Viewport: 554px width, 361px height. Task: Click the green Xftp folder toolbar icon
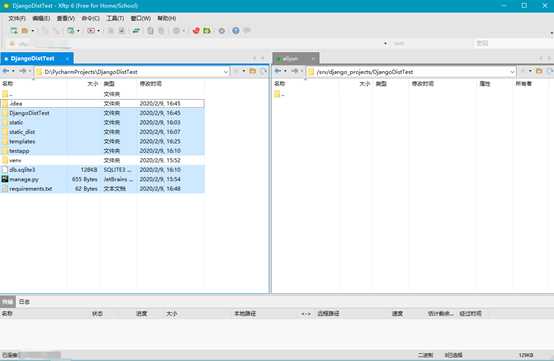(207, 31)
